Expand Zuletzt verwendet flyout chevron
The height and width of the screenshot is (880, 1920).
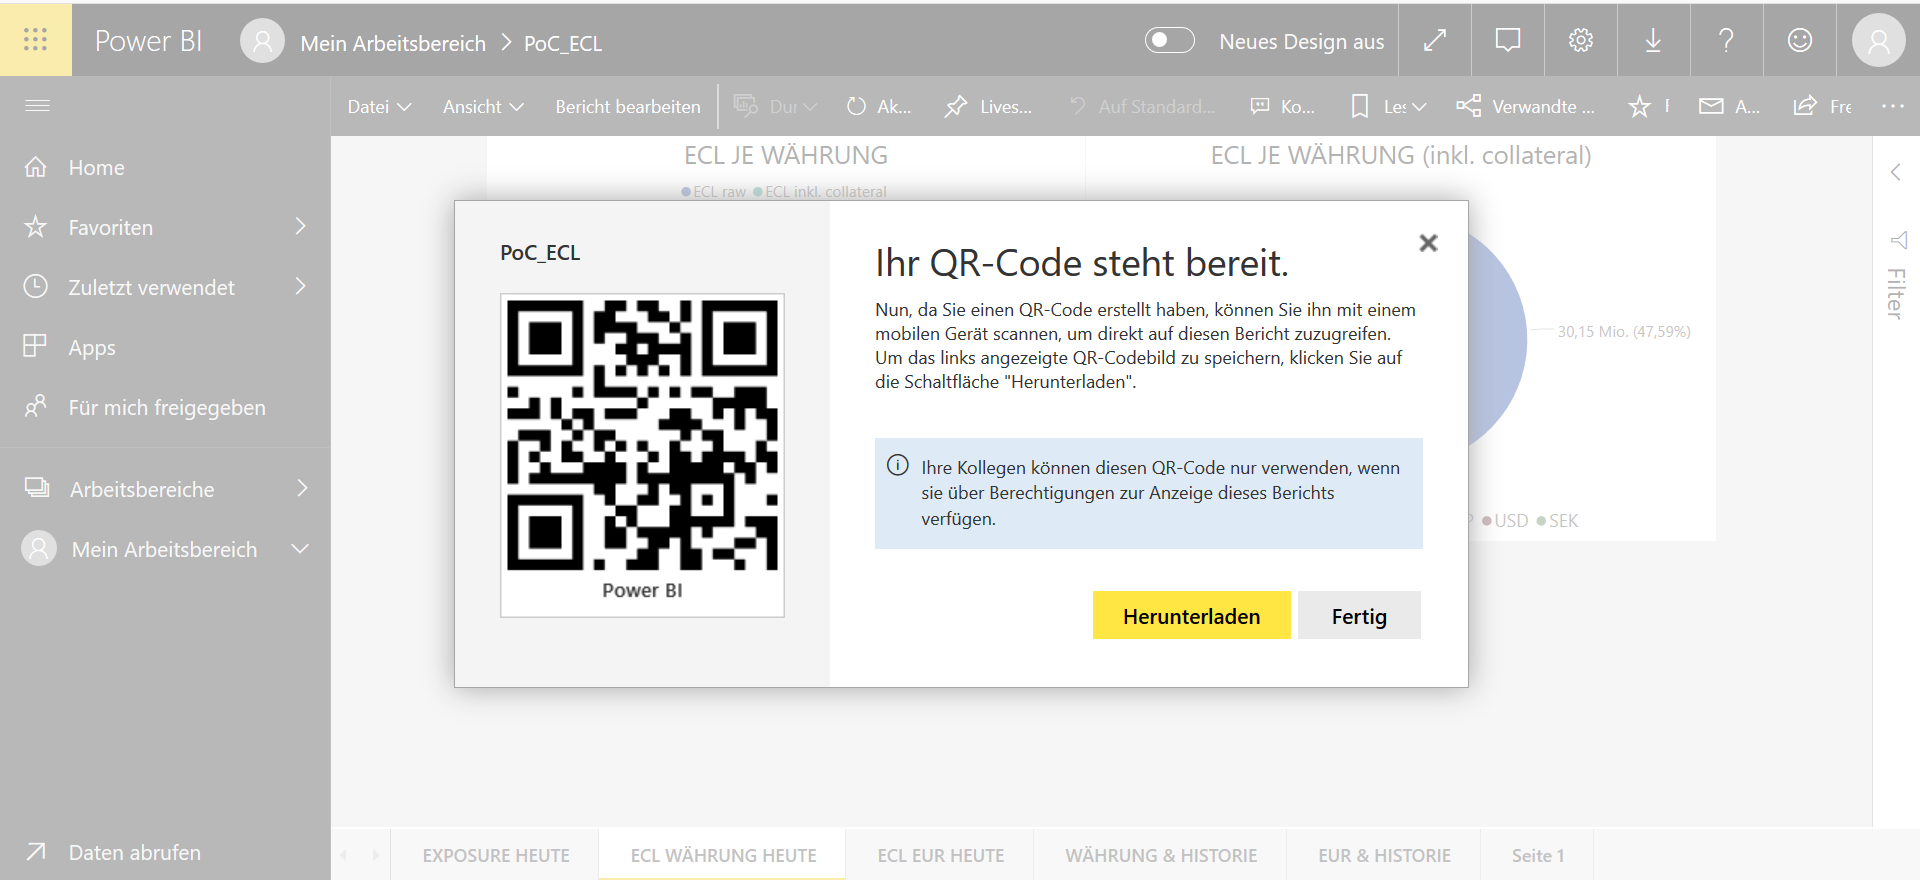pyautogui.click(x=300, y=287)
